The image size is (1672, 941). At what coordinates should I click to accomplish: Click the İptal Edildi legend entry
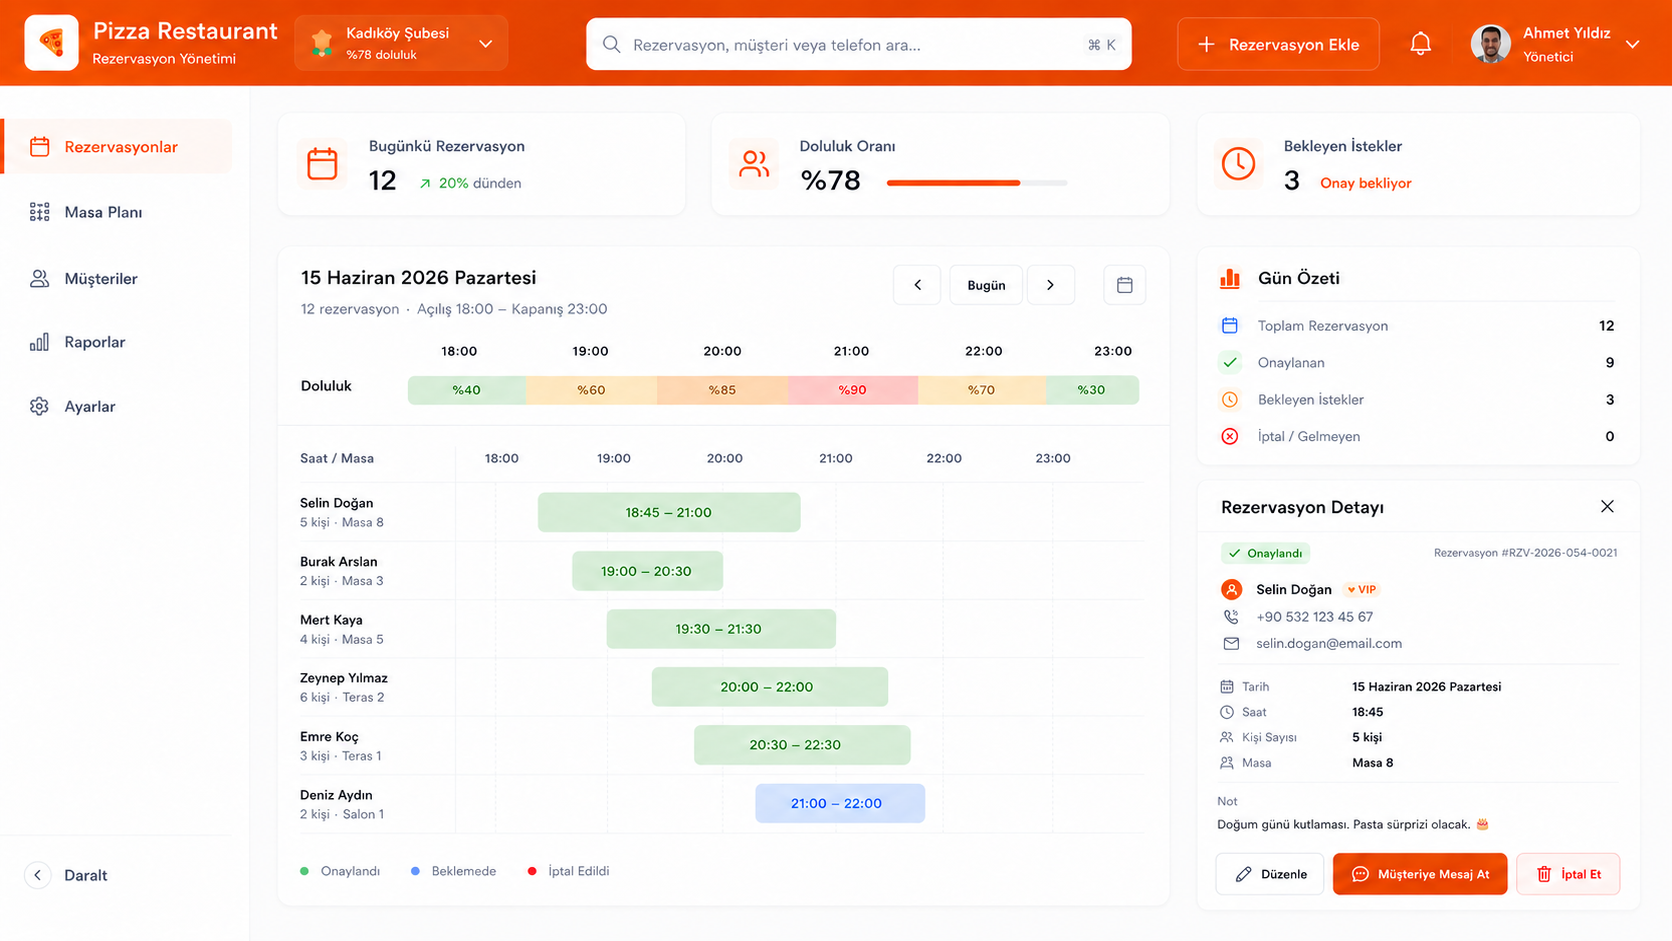(568, 871)
